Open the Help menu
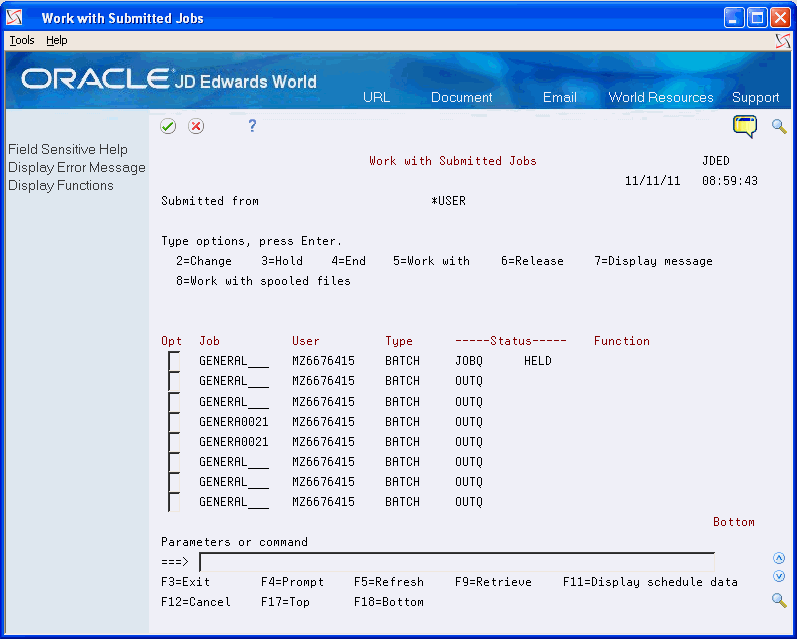797x639 pixels. point(56,40)
